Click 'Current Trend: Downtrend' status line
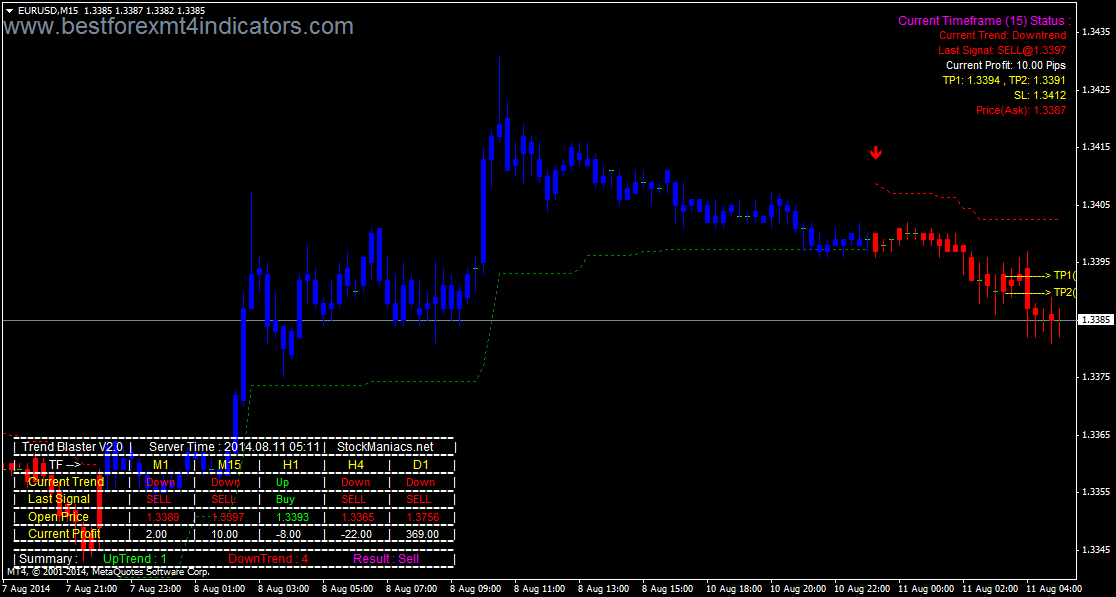 coord(1003,35)
